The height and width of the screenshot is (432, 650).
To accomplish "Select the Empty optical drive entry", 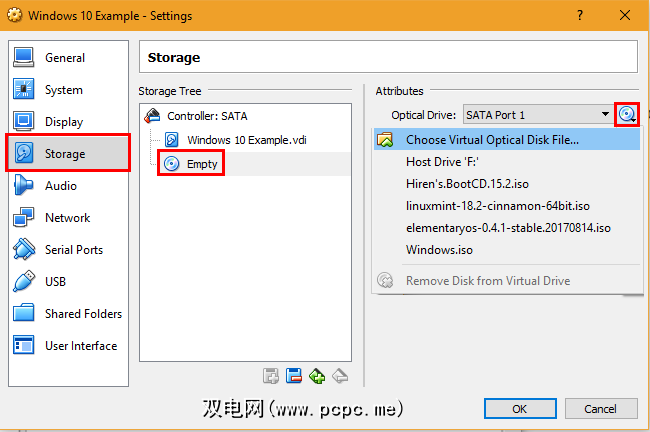I will (x=201, y=163).
